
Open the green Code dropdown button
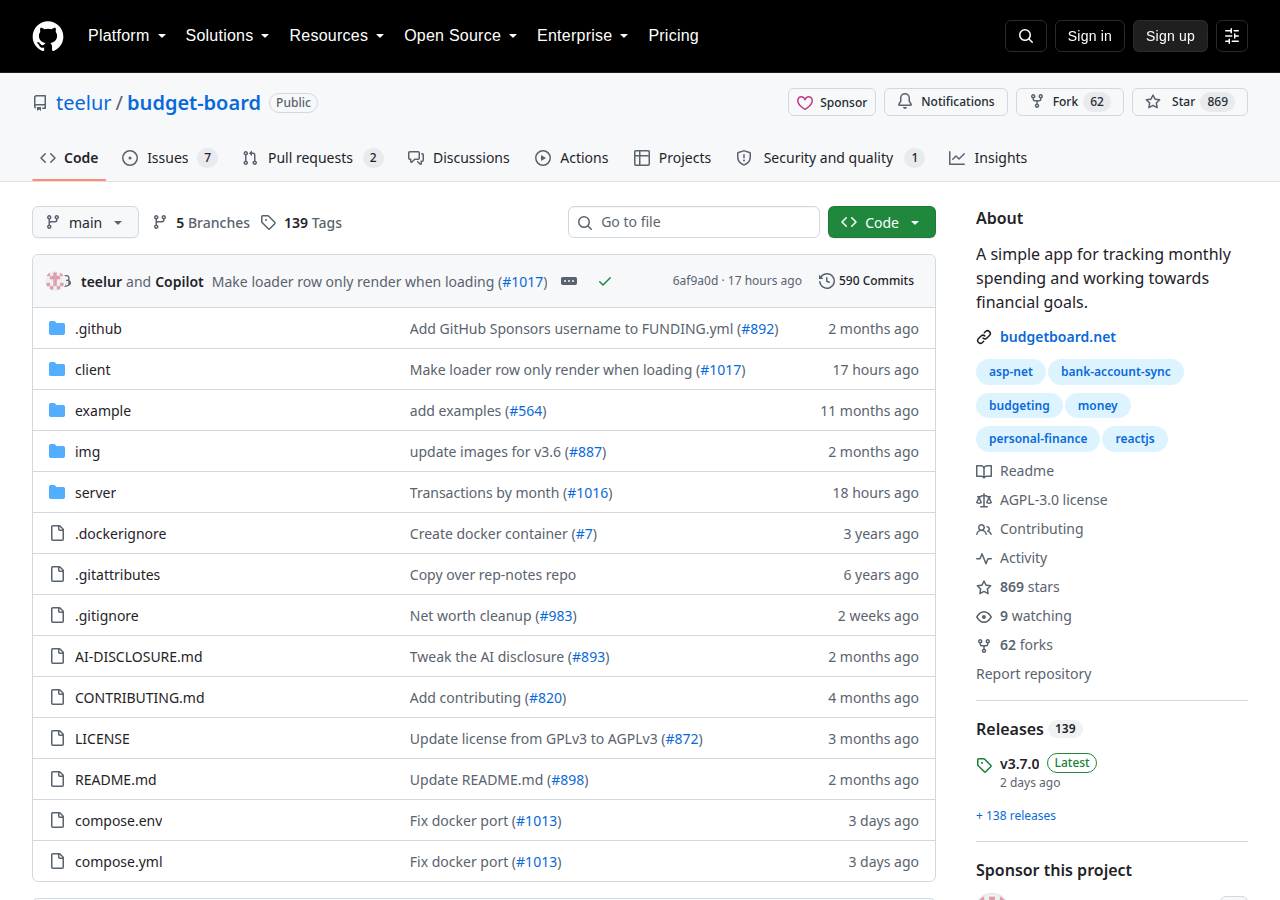(x=882, y=222)
